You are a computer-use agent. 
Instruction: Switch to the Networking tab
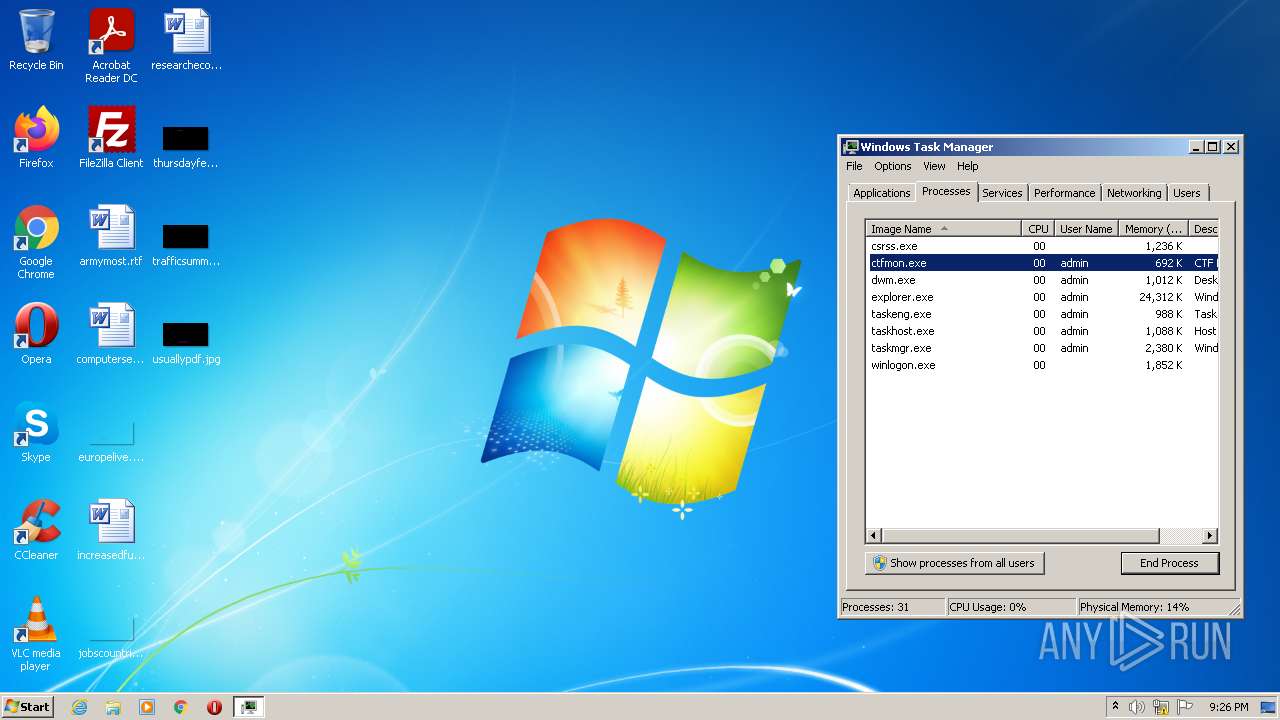click(x=1134, y=193)
